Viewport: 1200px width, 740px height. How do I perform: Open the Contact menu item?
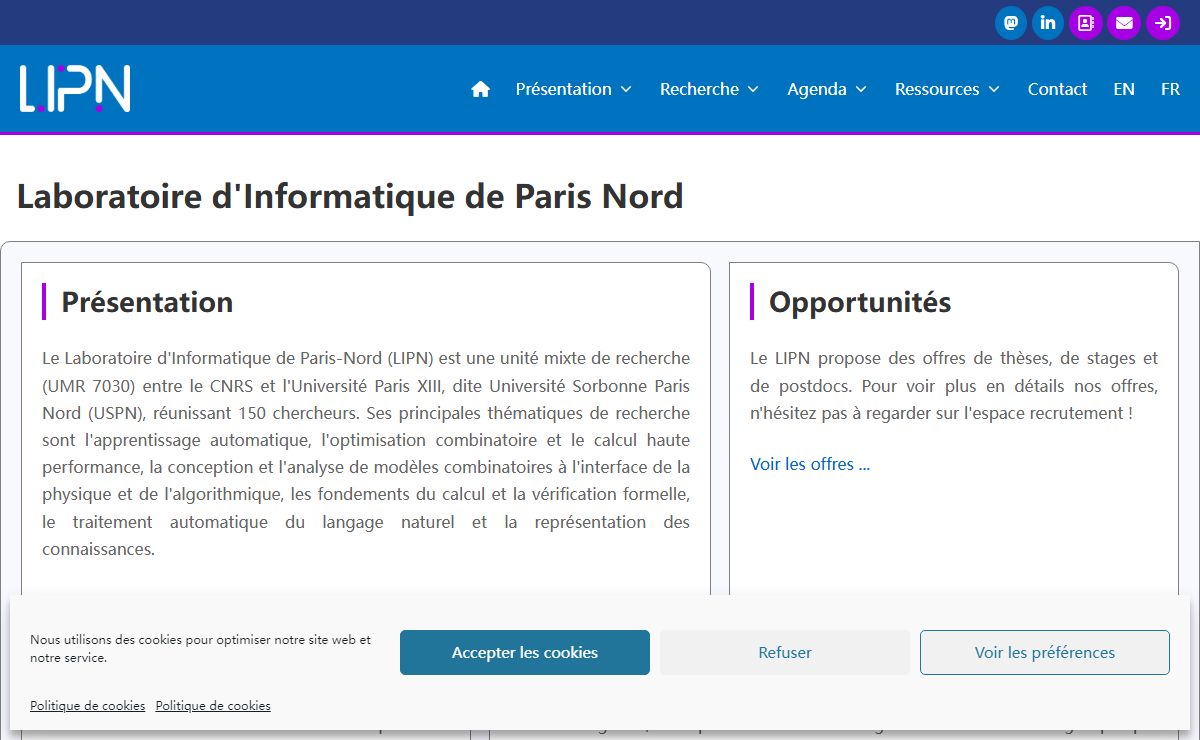tap(1057, 89)
